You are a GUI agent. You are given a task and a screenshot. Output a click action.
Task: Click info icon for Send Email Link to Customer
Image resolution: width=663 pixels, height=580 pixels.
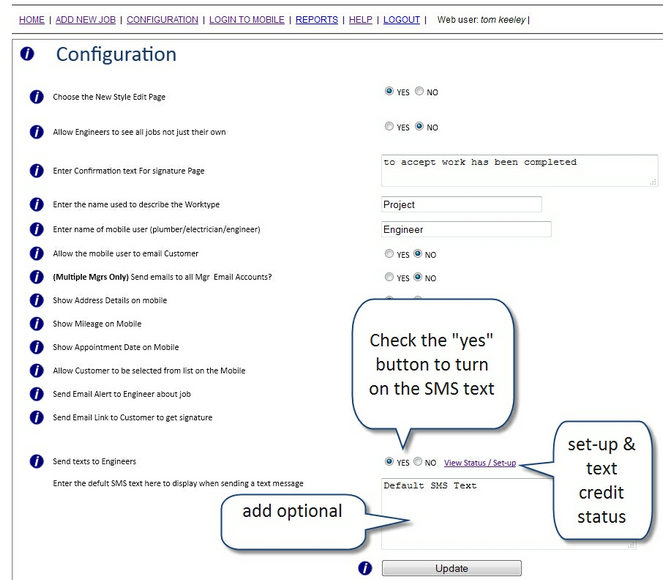tap(37, 418)
